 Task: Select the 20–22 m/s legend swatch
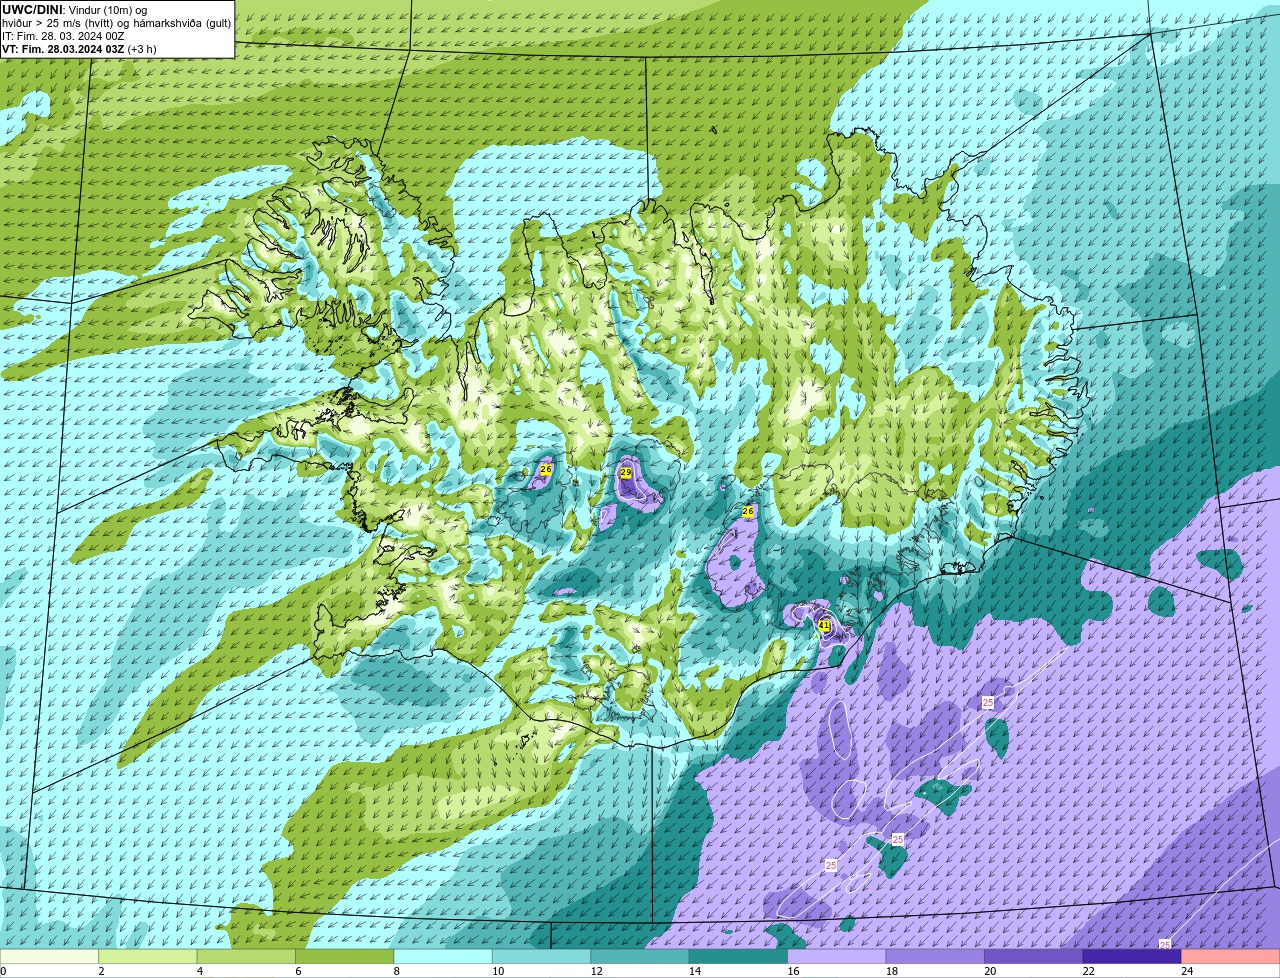click(1034, 957)
